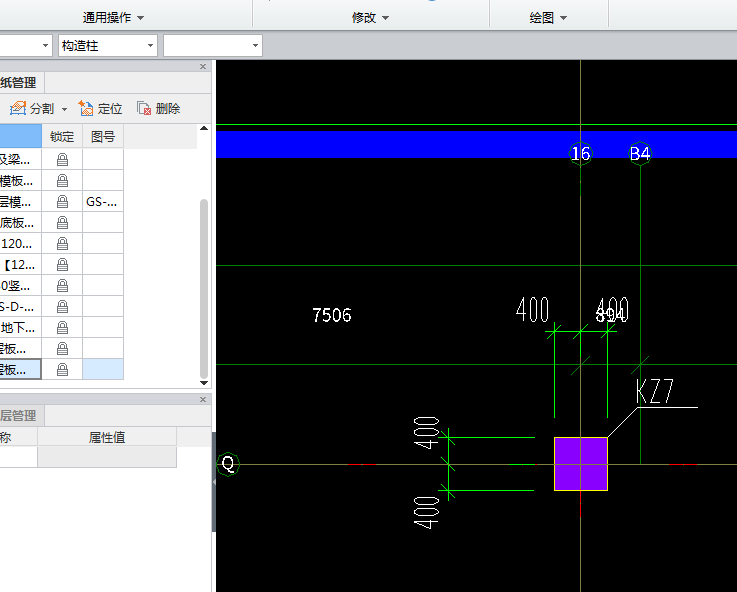Screen dimensions: 737x592
Task: Click the purple KZ7 column
Action: [581, 464]
